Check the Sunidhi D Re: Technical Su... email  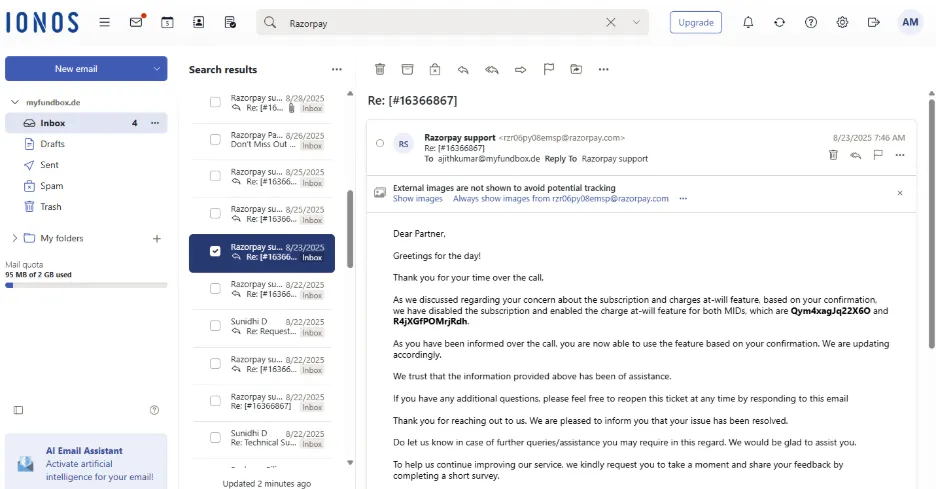215,438
